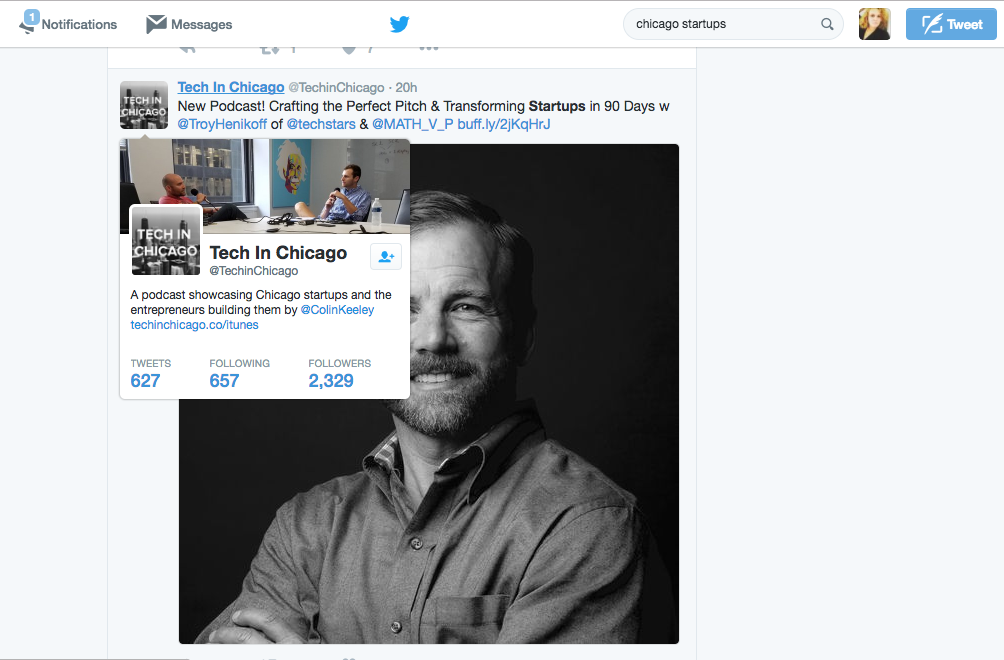Open the @TroyHenikoff mention
1004x660 pixels.
(222, 124)
